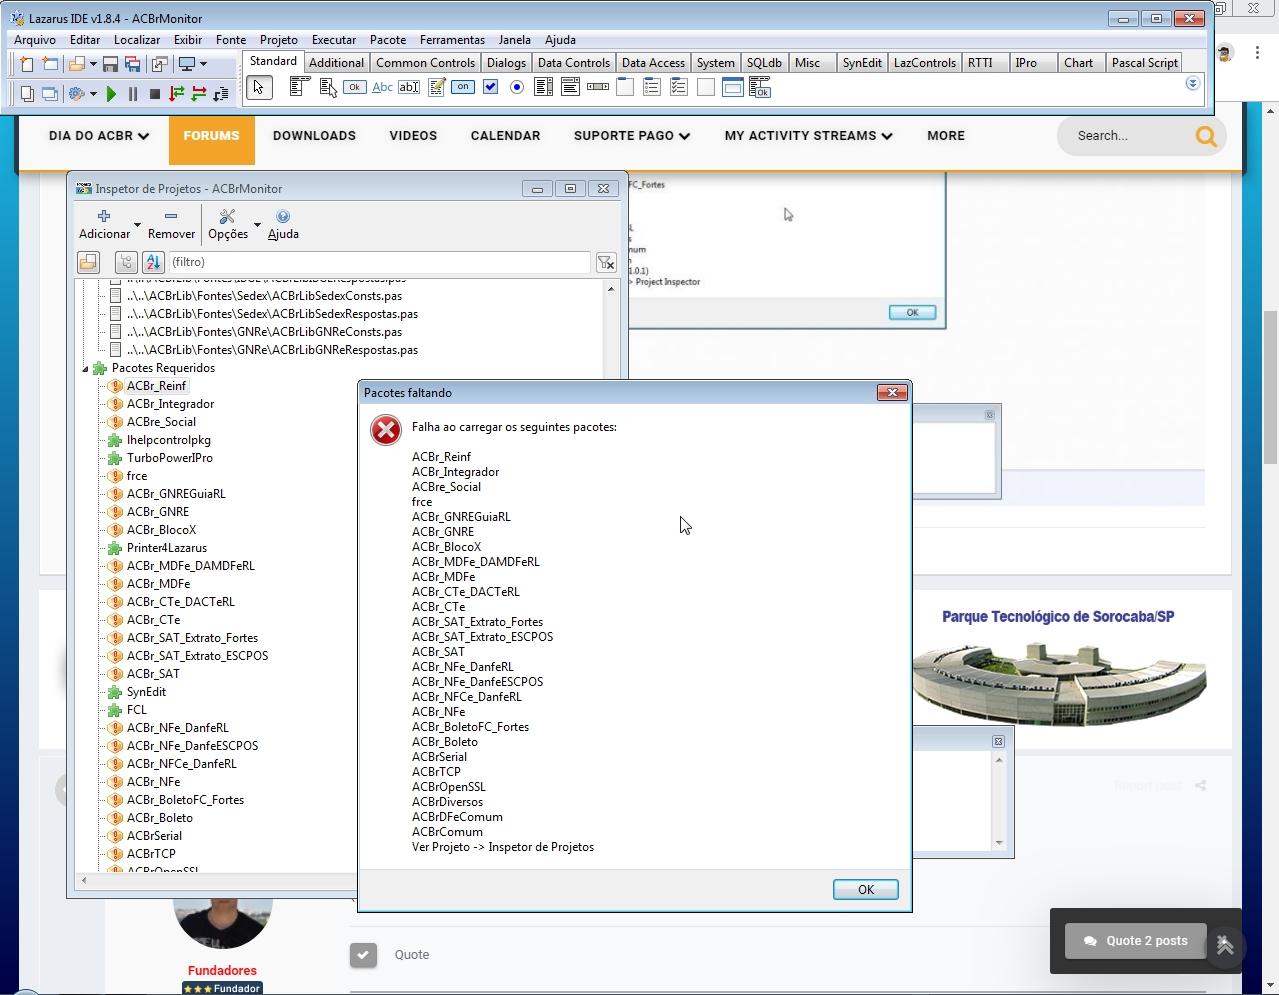Run the project with green arrow
The image size is (1279, 995).
(x=111, y=94)
